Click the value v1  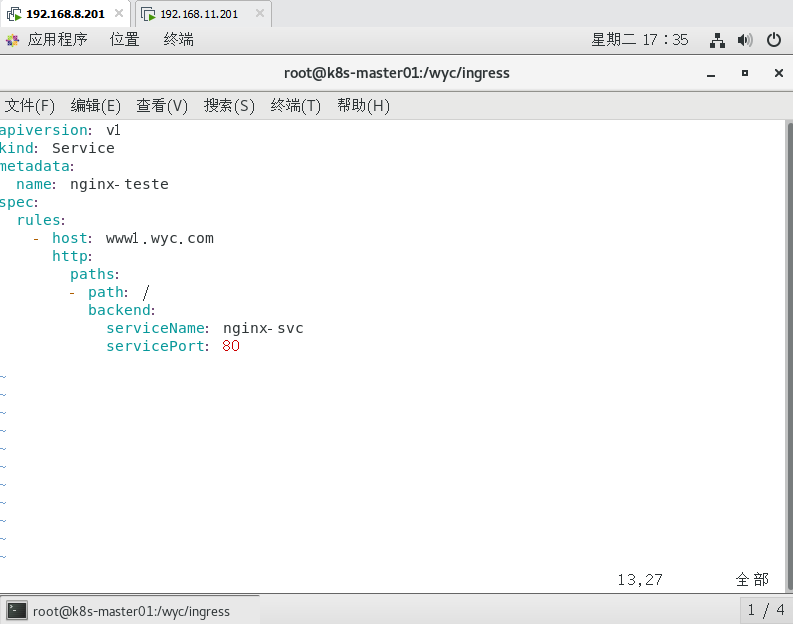(113, 130)
